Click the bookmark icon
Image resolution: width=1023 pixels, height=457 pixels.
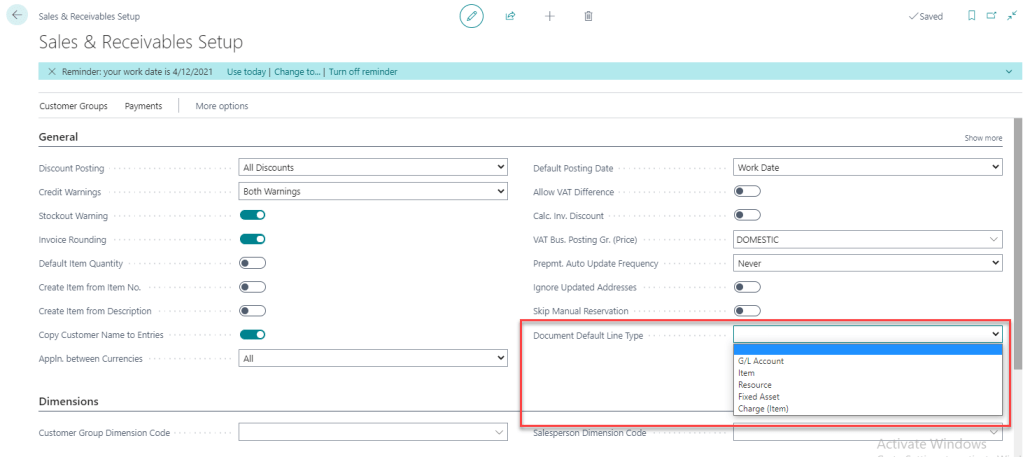point(971,17)
